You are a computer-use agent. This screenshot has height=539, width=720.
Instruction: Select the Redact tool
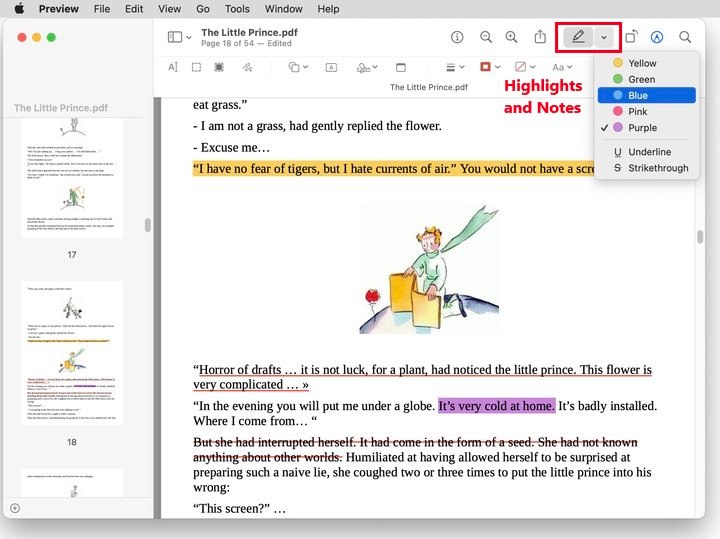219,67
